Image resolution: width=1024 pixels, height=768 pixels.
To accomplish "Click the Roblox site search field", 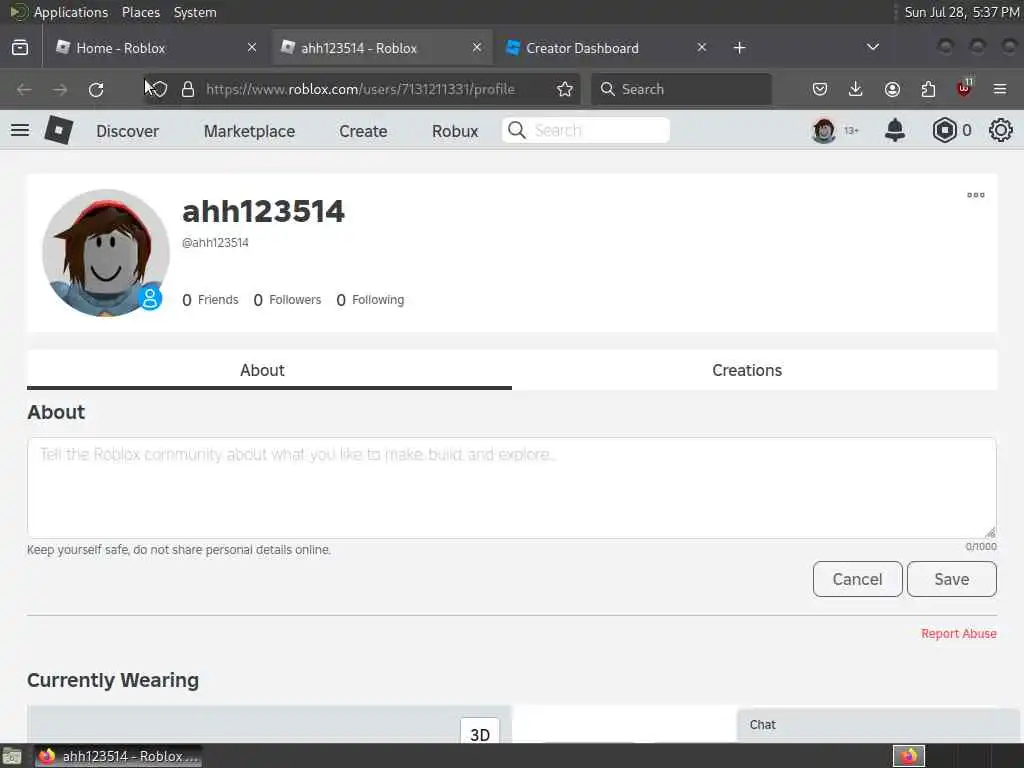I will point(586,130).
